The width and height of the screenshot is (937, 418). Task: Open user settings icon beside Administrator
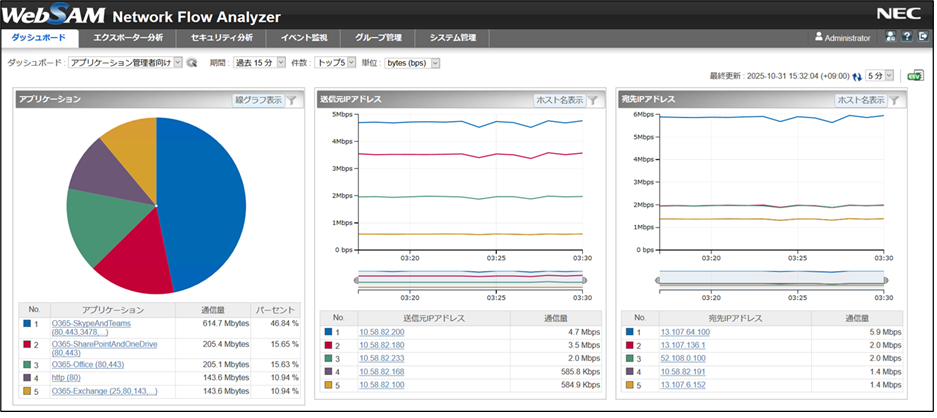[889, 37]
